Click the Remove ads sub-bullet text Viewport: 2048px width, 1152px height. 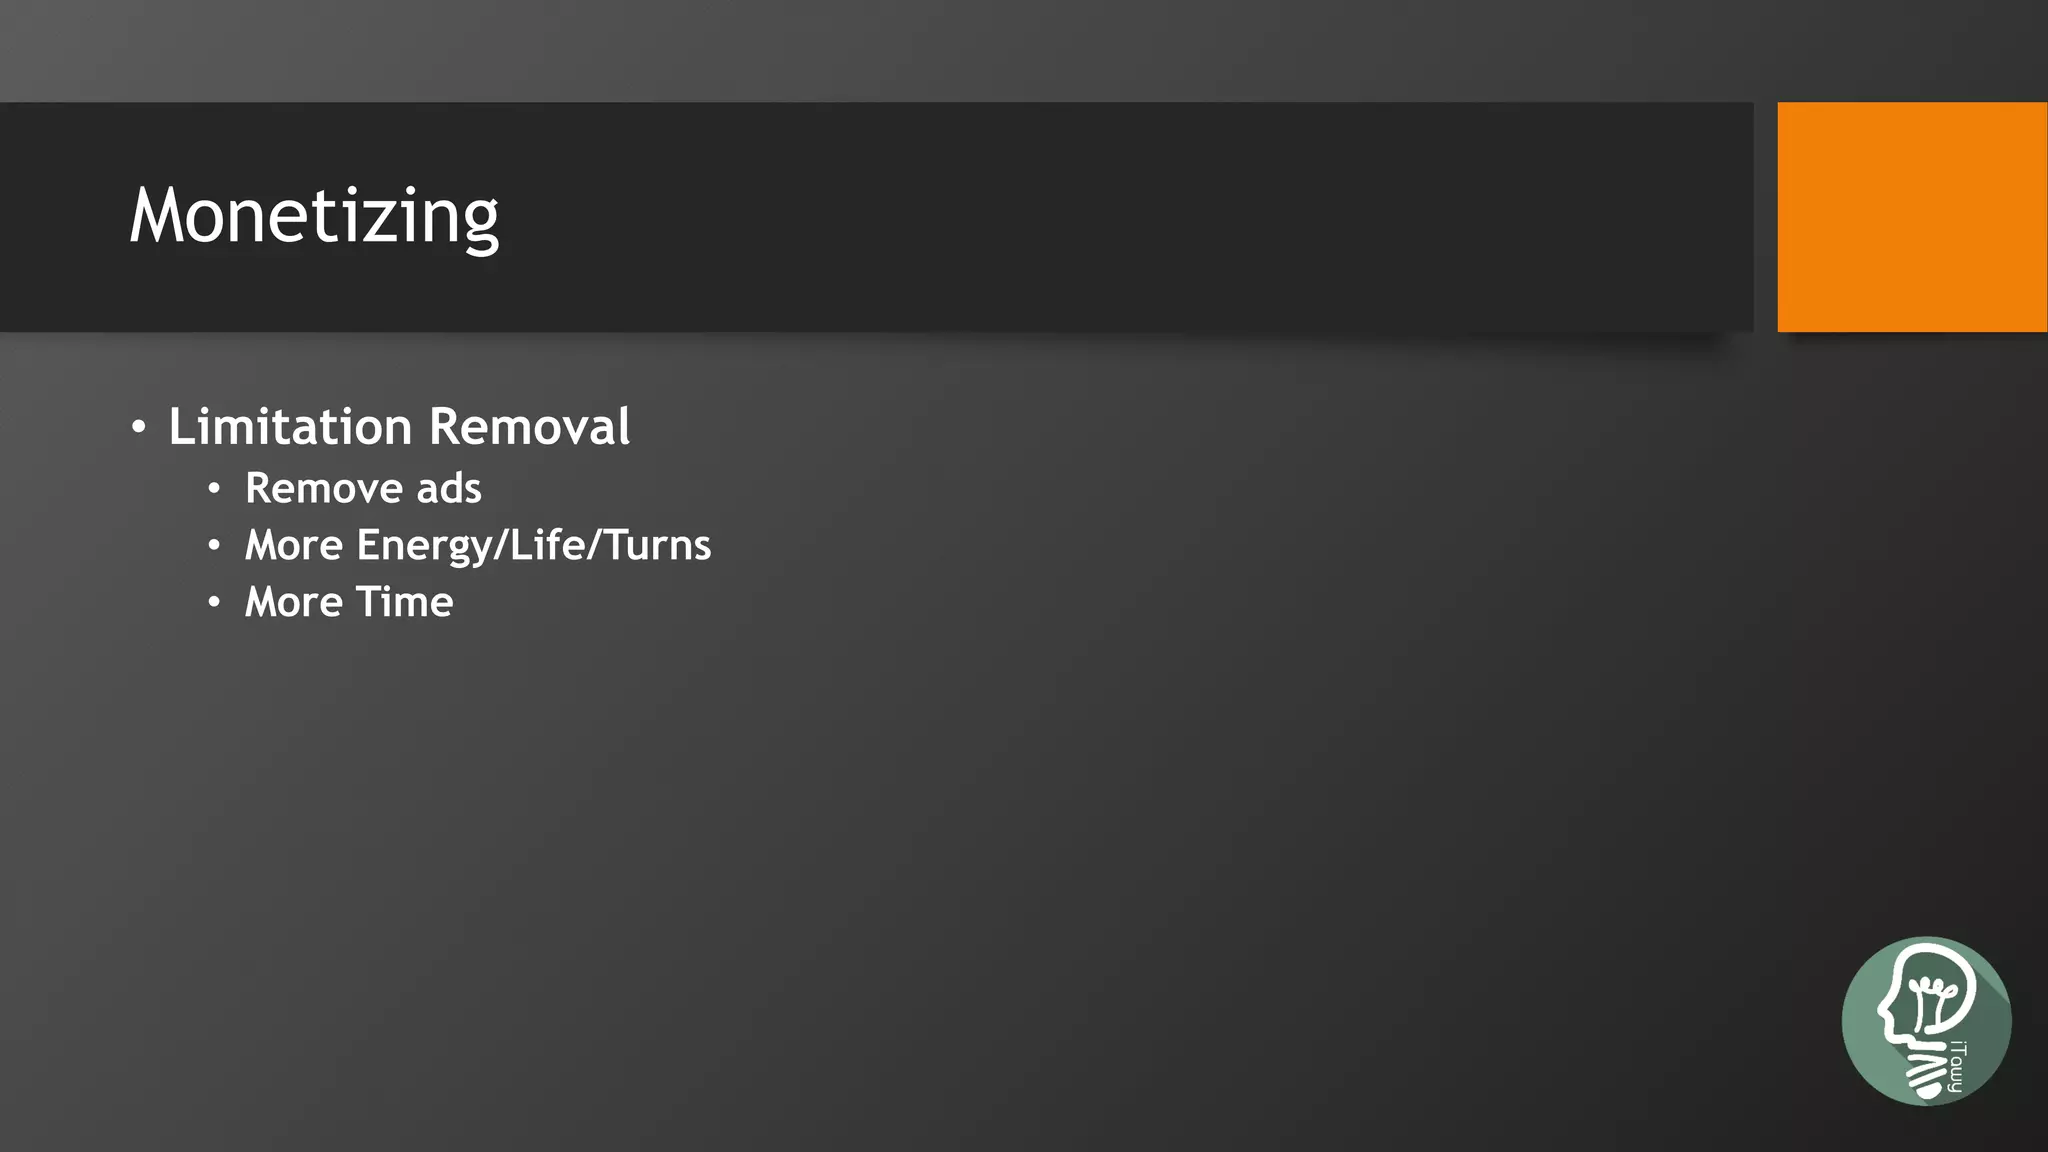click(363, 489)
